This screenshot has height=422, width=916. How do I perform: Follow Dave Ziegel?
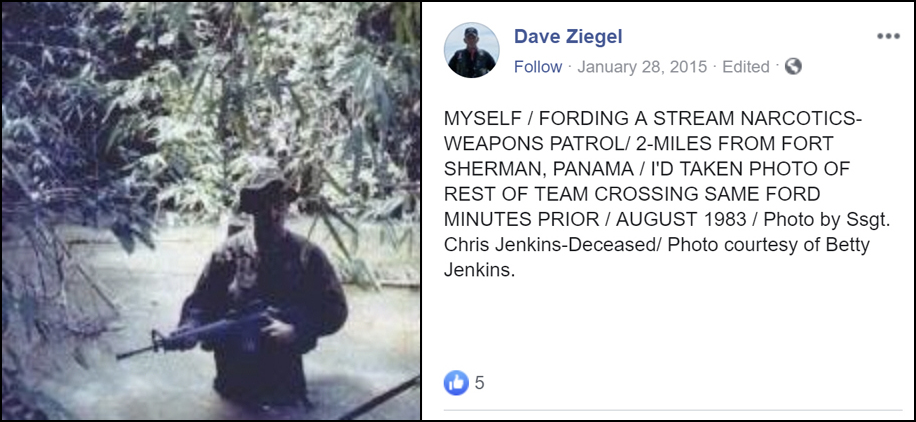tap(537, 67)
